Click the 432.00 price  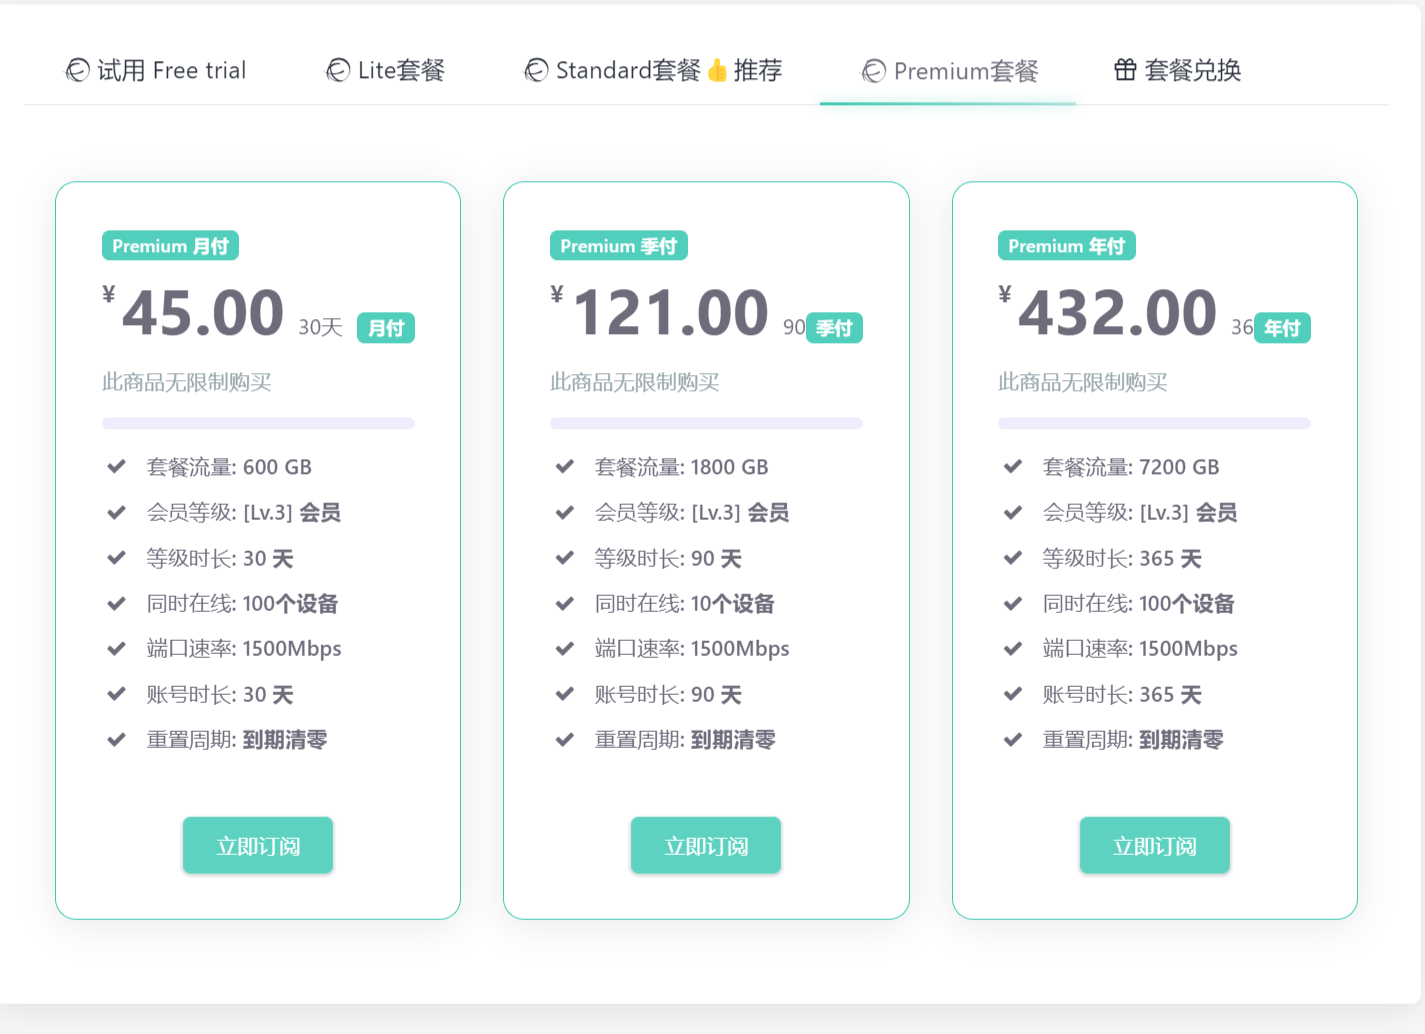(x=1118, y=313)
